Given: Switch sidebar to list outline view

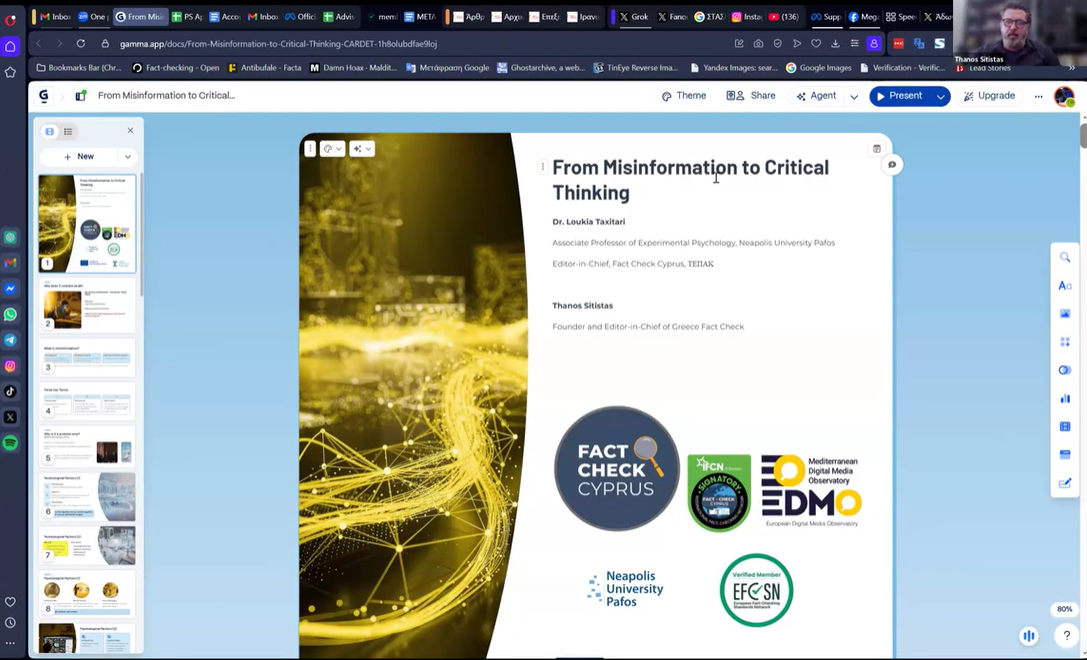Looking at the screenshot, I should (68, 131).
